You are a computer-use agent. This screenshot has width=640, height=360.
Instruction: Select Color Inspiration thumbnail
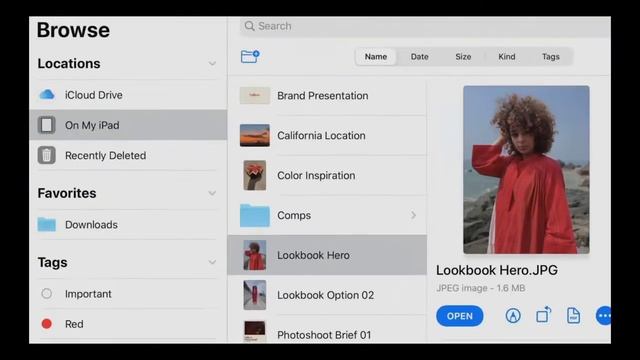point(255,175)
